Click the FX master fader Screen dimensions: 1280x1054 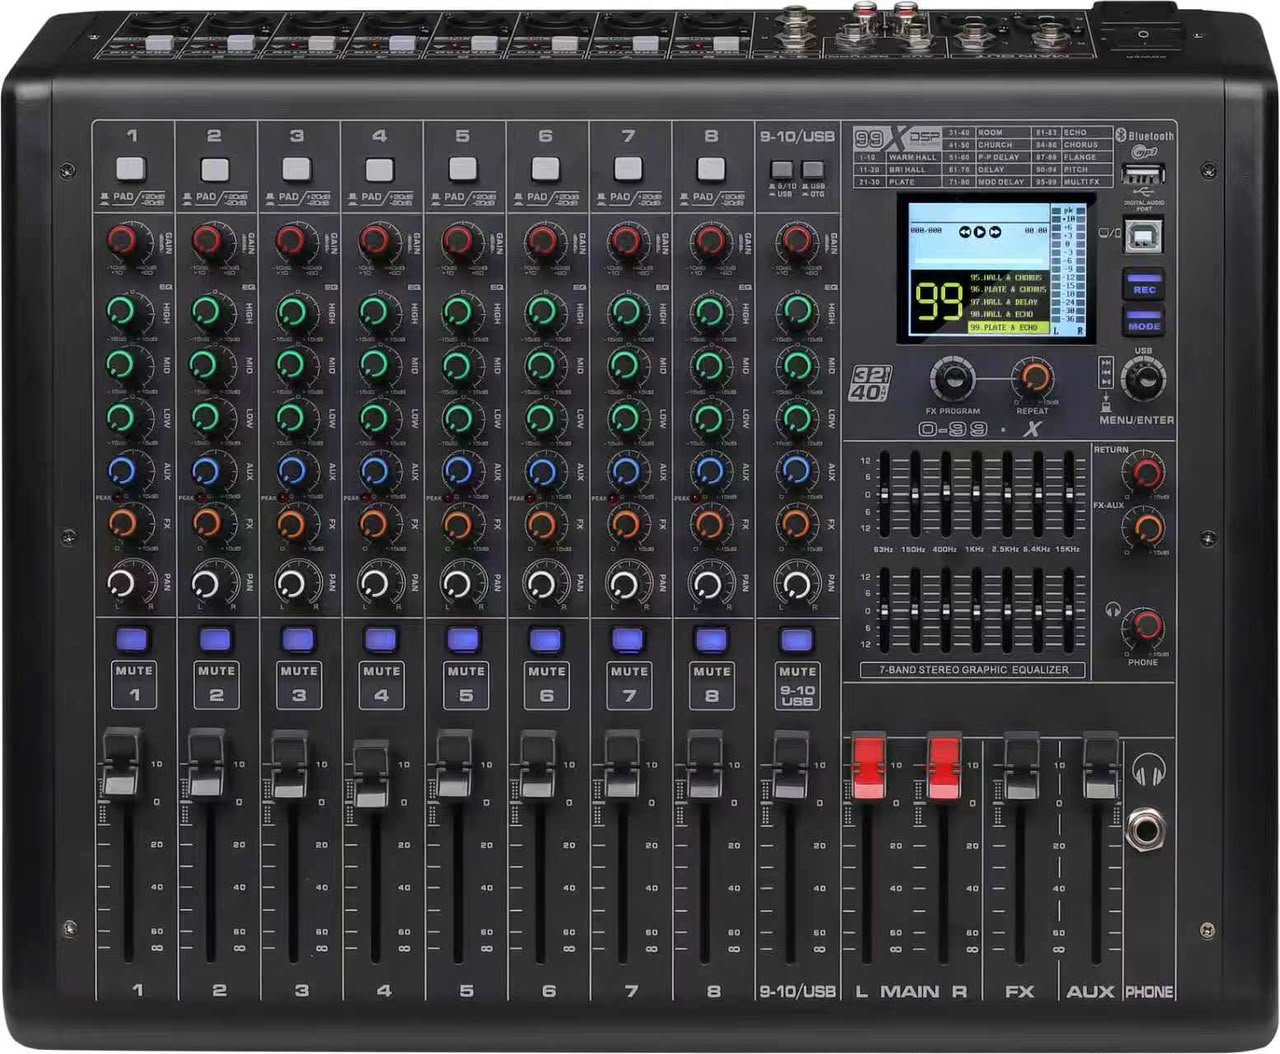1022,766
